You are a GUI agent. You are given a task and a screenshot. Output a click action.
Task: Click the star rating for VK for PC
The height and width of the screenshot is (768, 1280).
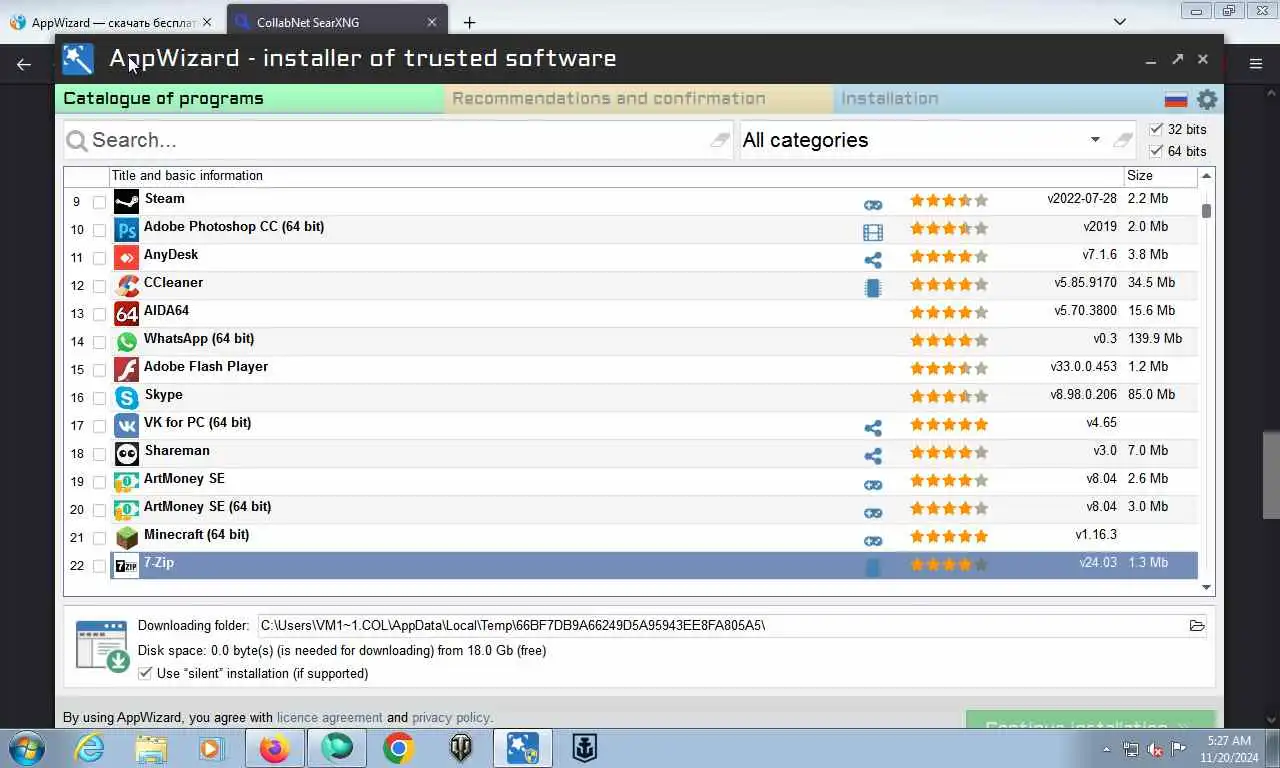(948, 425)
